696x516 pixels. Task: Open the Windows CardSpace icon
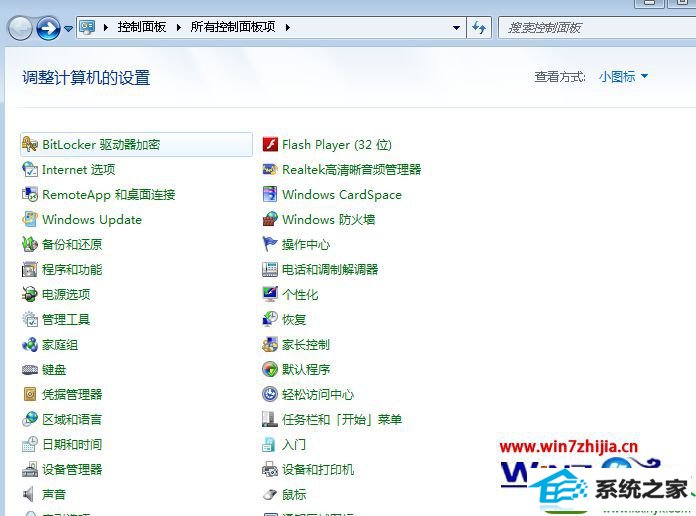270,194
